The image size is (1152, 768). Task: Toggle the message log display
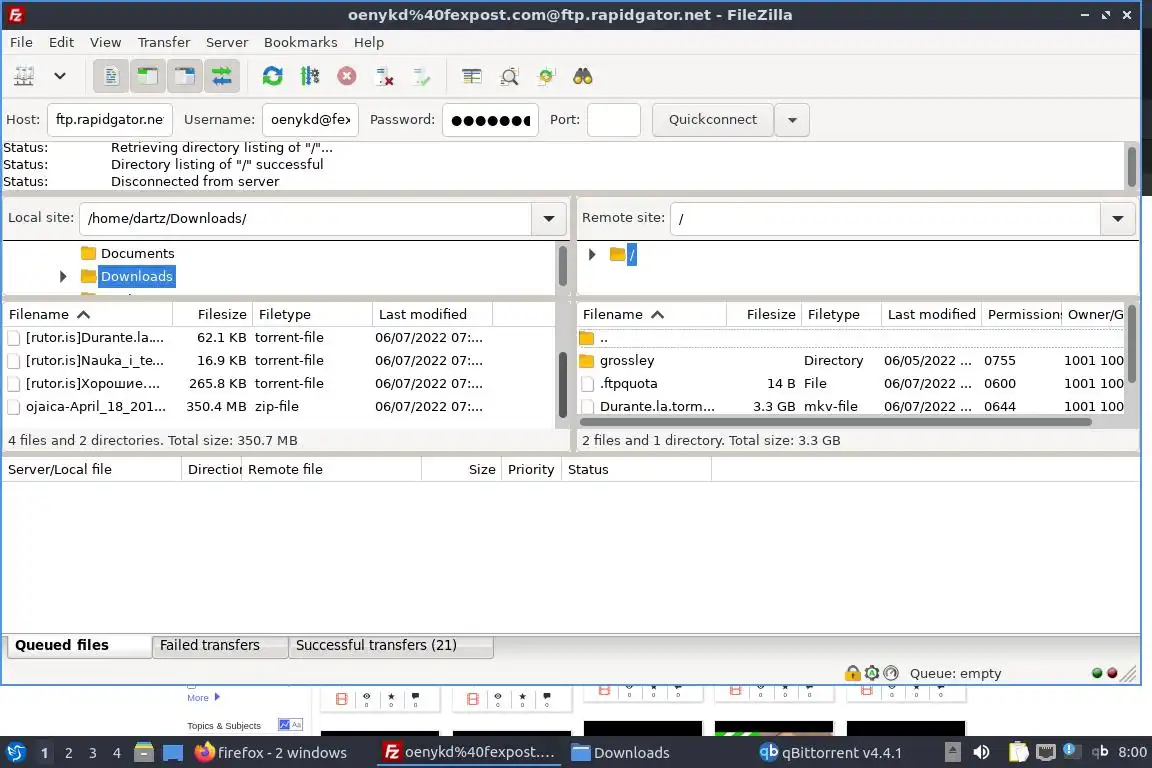pyautogui.click(x=111, y=76)
